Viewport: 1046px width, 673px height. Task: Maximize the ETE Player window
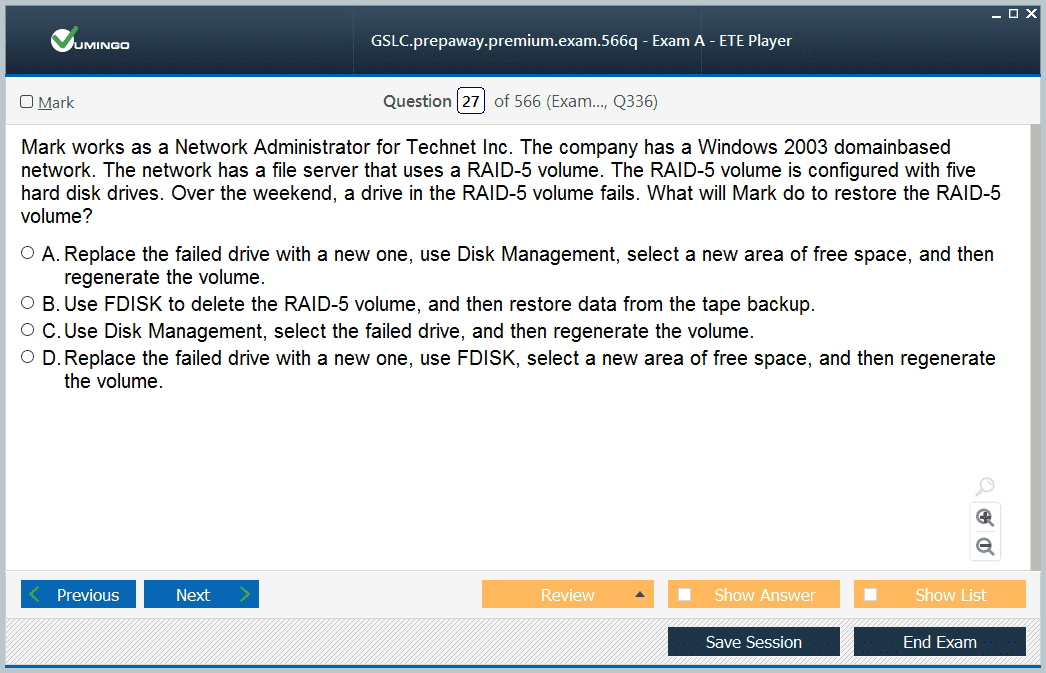point(1013,13)
